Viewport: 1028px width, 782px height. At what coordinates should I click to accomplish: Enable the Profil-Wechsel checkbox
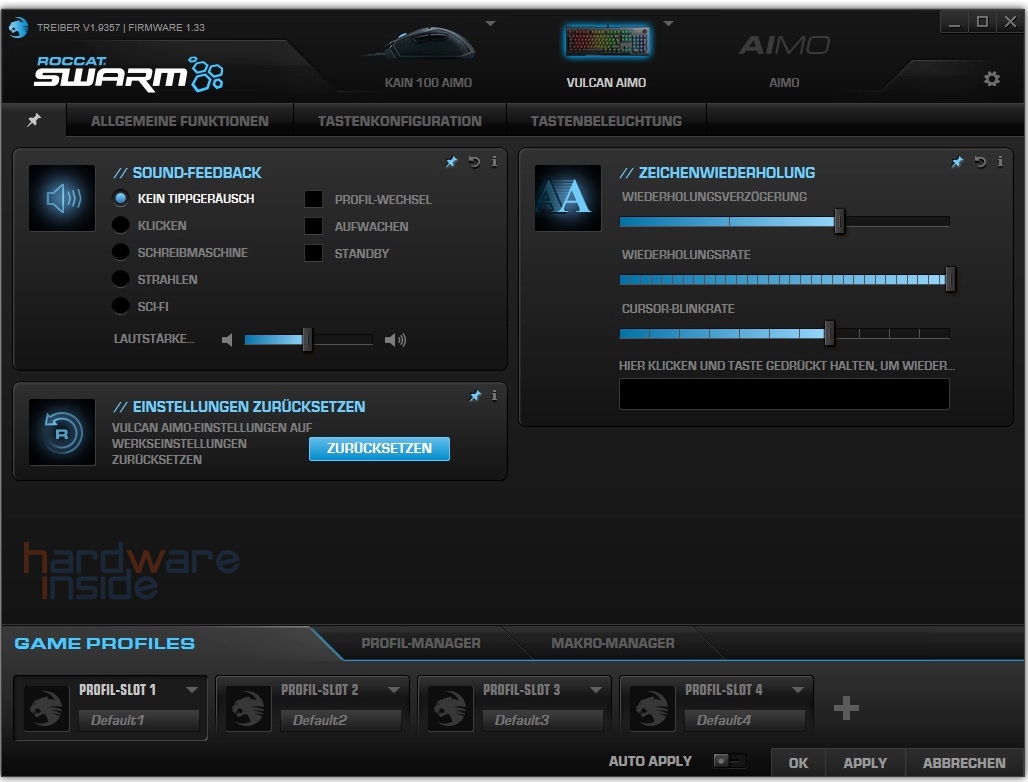(x=313, y=199)
